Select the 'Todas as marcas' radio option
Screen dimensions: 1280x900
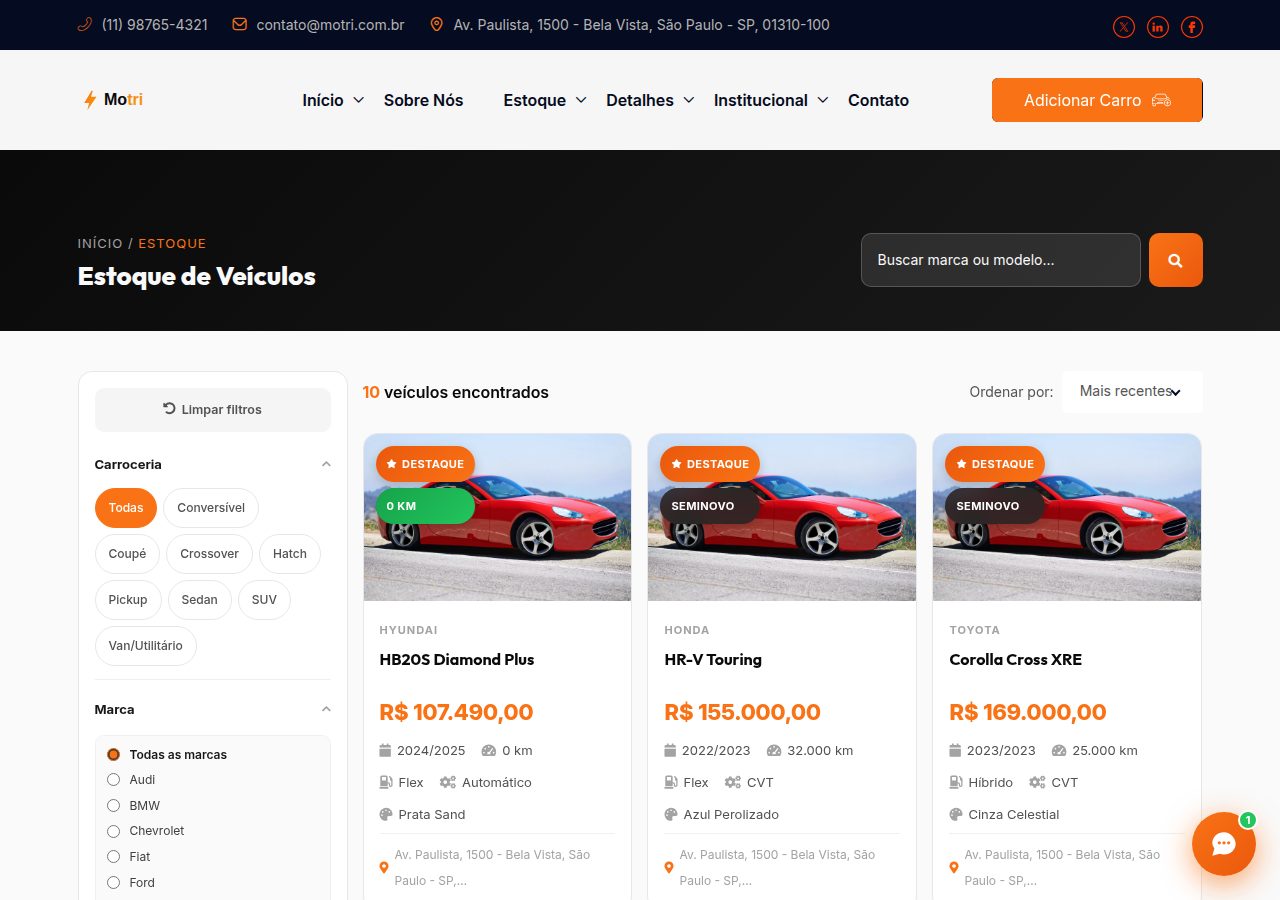(x=113, y=754)
